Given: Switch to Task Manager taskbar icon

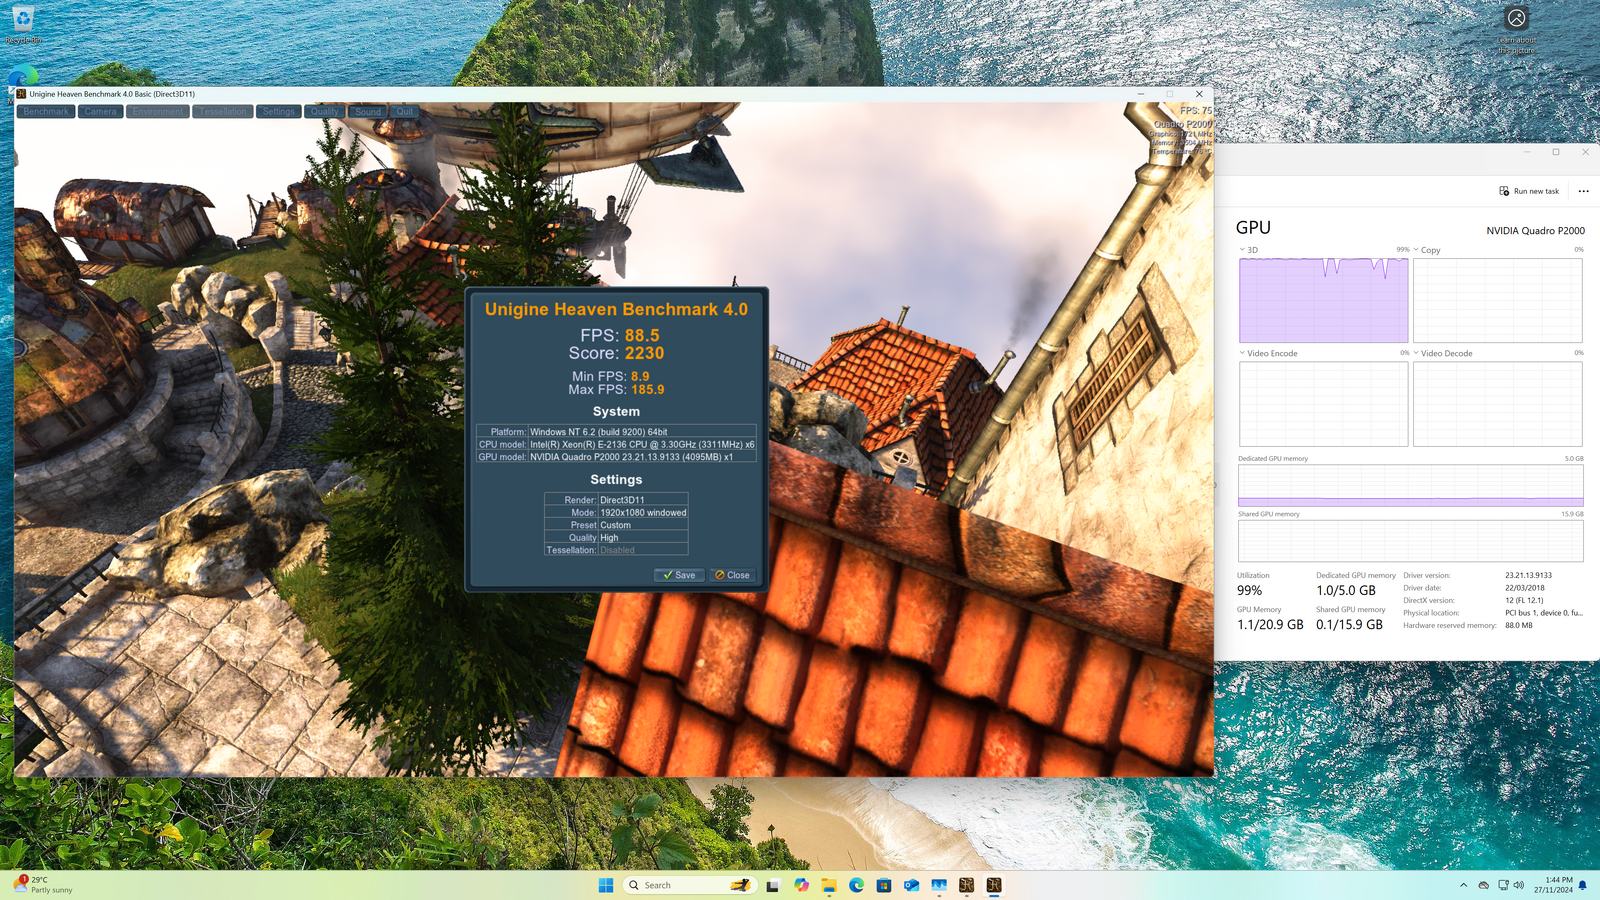Looking at the screenshot, I should click(x=939, y=885).
